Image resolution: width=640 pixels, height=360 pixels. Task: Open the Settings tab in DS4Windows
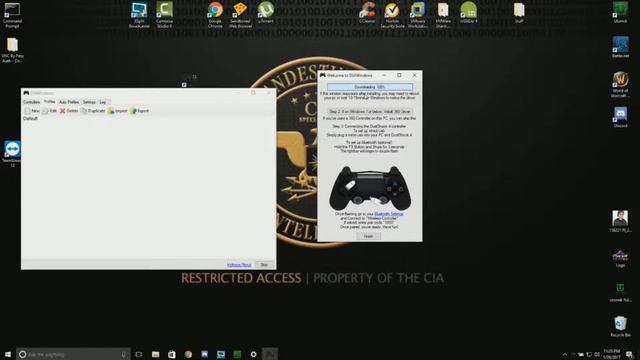(x=89, y=102)
